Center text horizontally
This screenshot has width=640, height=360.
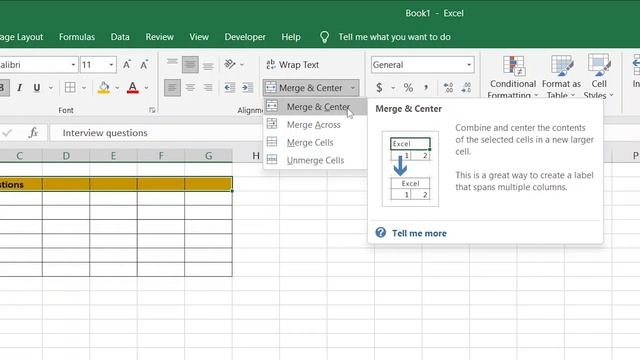point(190,88)
